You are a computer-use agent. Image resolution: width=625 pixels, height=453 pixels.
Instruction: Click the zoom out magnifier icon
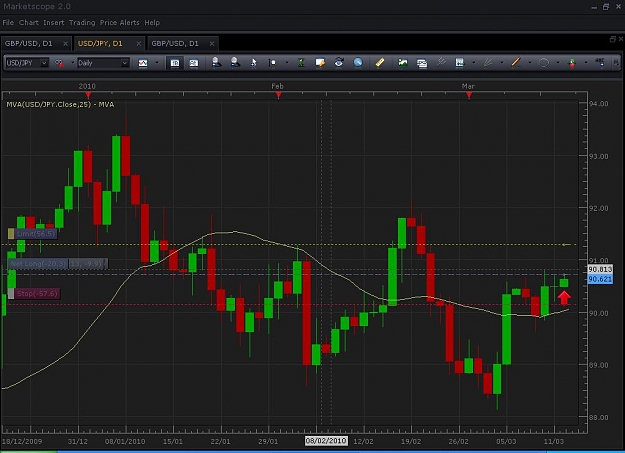(x=216, y=63)
